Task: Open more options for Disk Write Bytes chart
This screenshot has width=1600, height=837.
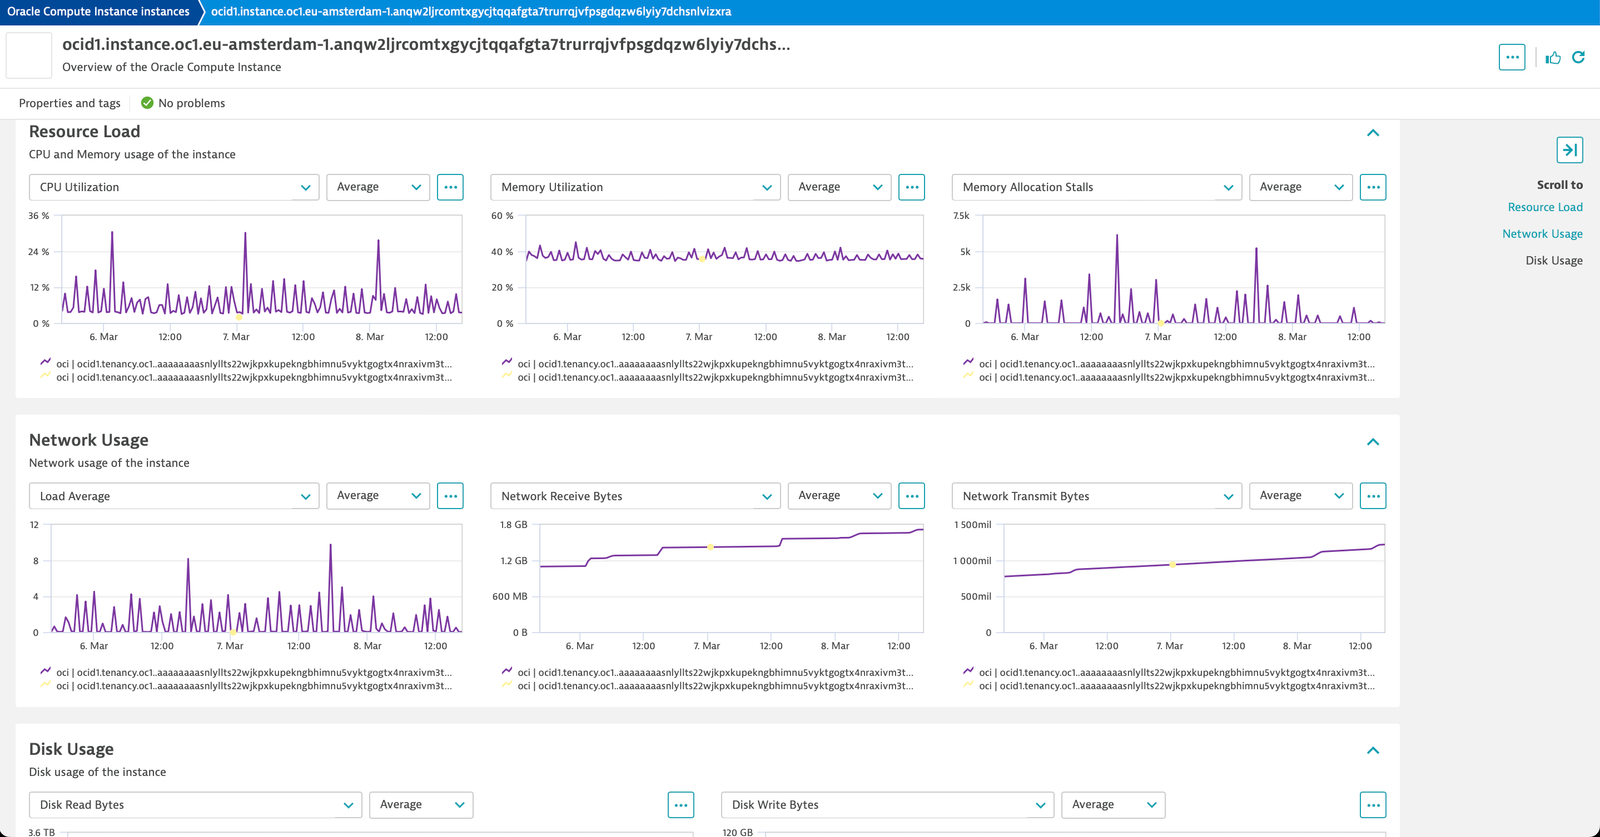Action: tap(1373, 805)
